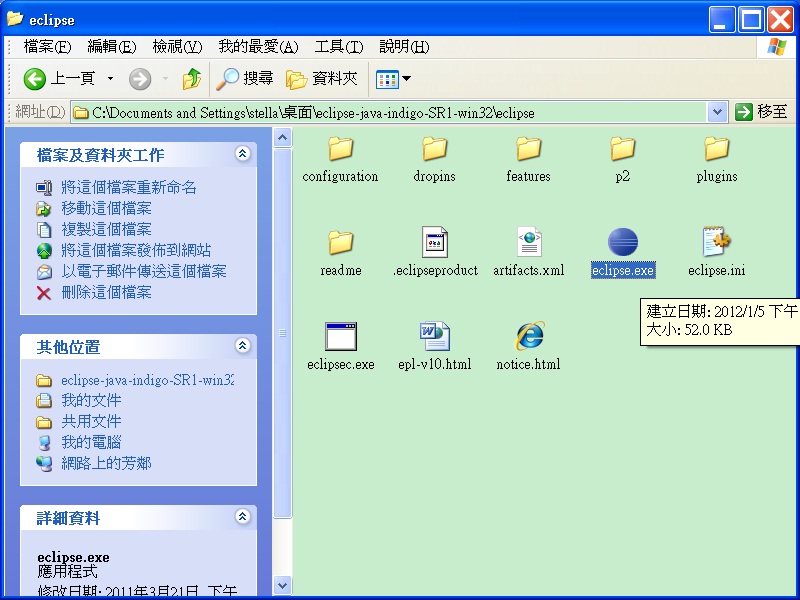Click 將這個檔案重新命名 rename link
The width and height of the screenshot is (800, 600).
tap(129, 187)
